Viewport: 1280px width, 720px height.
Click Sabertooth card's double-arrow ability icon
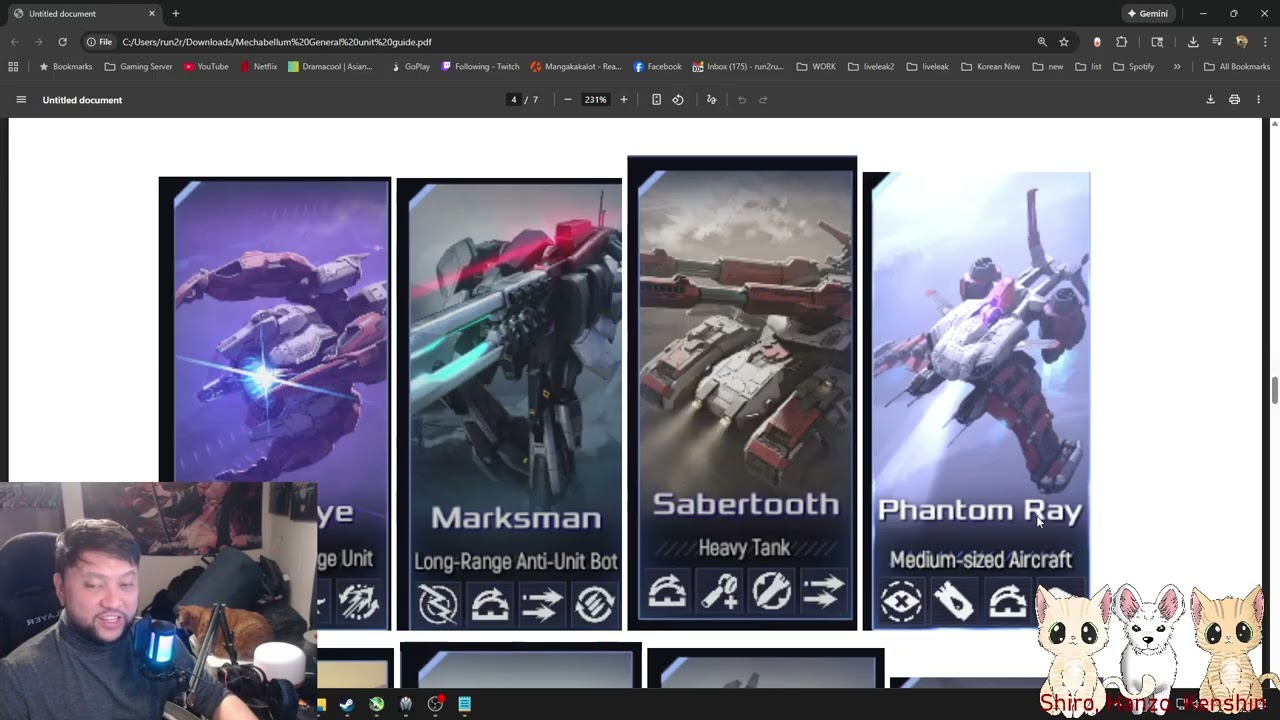click(x=823, y=592)
